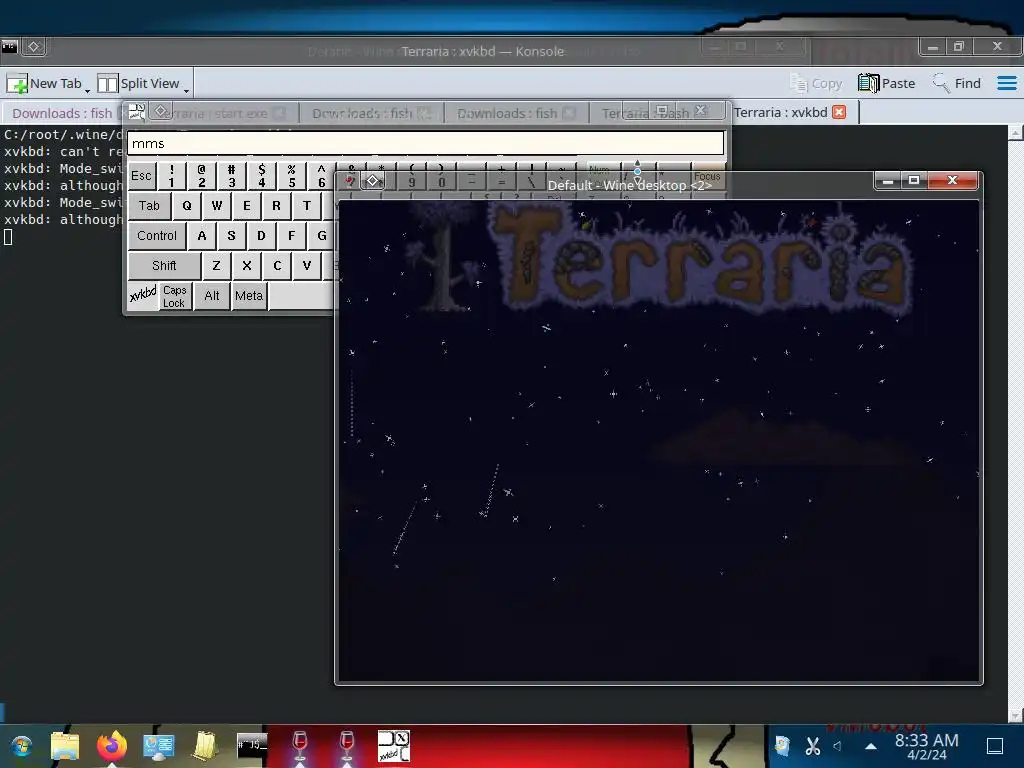
Task: Click the C key on xvkbd
Action: tap(277, 266)
